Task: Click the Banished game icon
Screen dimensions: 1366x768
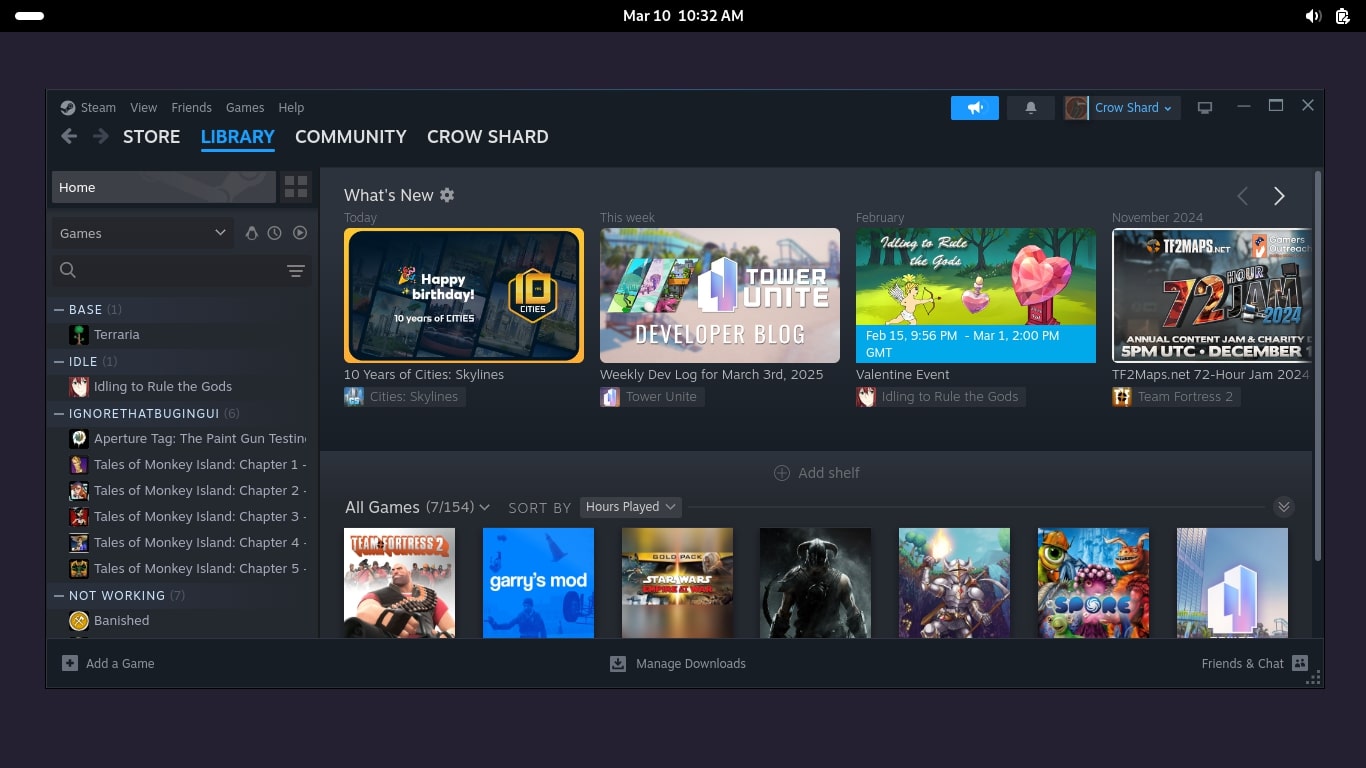Action: pyautogui.click(x=79, y=621)
